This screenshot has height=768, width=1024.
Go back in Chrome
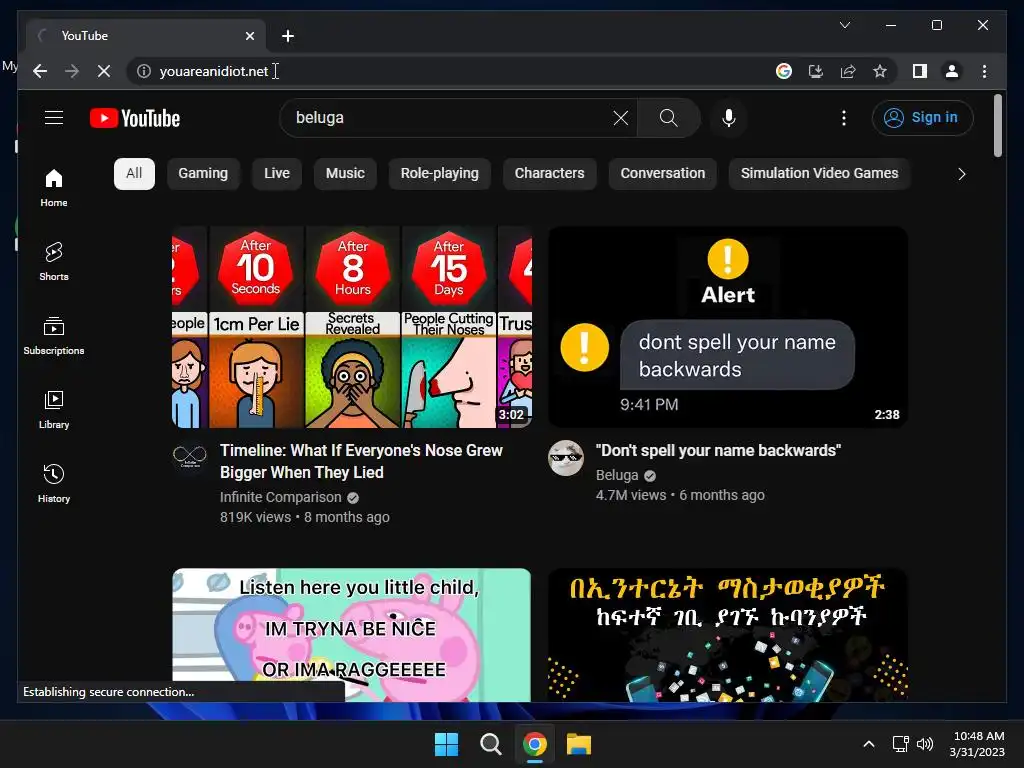[x=40, y=71]
